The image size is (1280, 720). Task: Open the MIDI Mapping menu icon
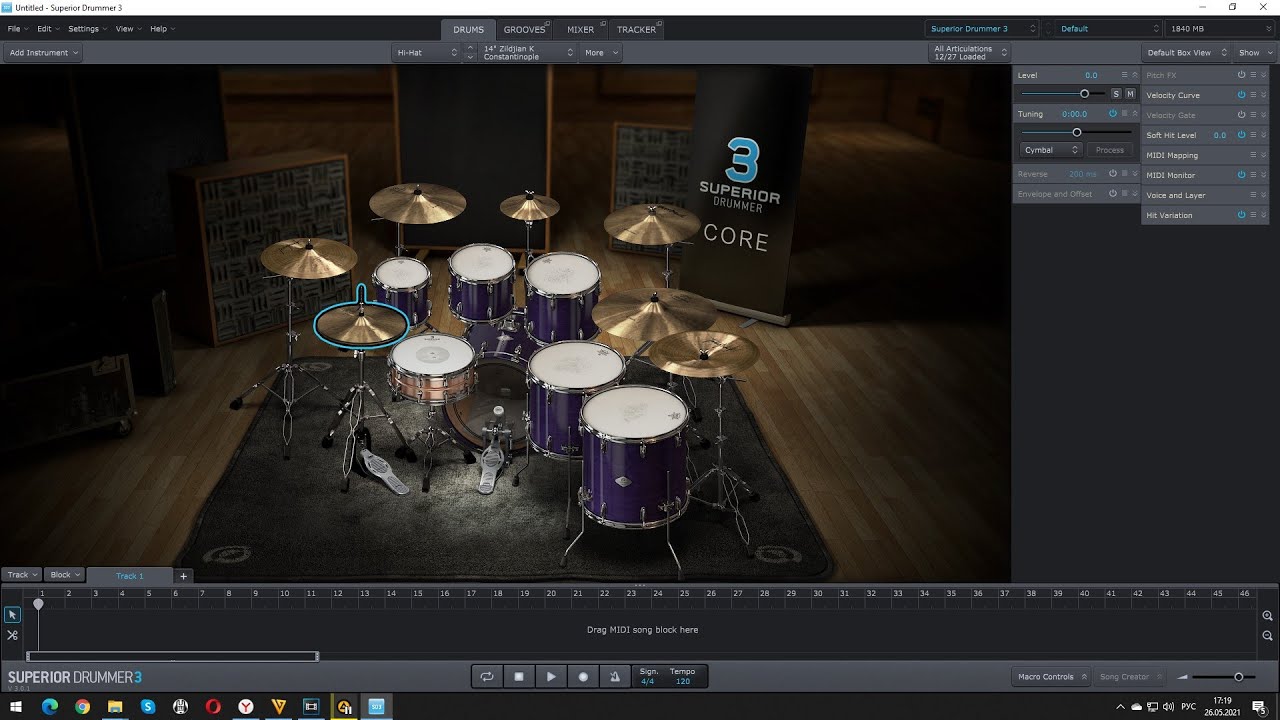pyautogui.click(x=1253, y=155)
